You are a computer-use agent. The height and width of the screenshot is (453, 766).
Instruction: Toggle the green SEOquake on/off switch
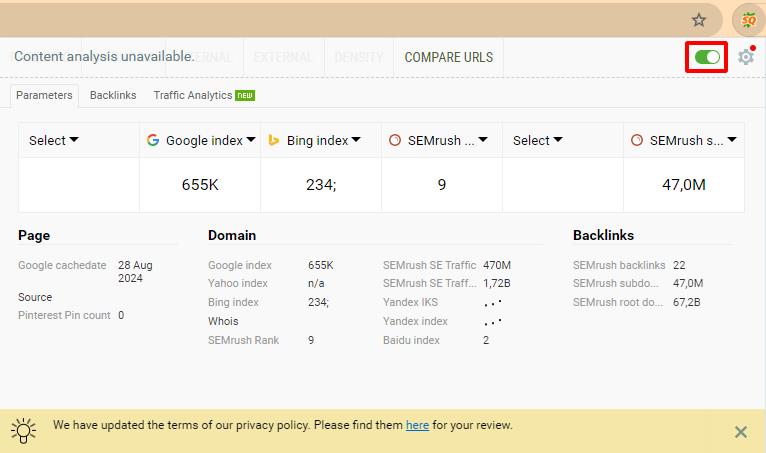[x=707, y=58]
